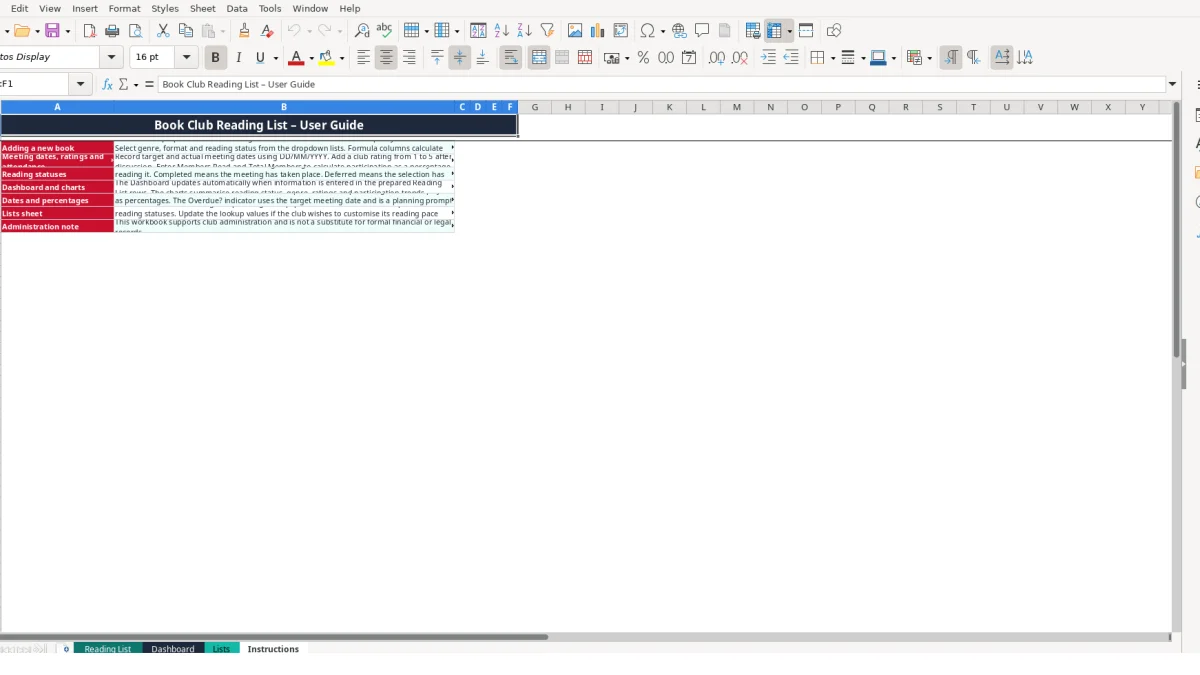Open the Format menu
Viewport: 1200px width, 675px height.
tap(125, 8)
